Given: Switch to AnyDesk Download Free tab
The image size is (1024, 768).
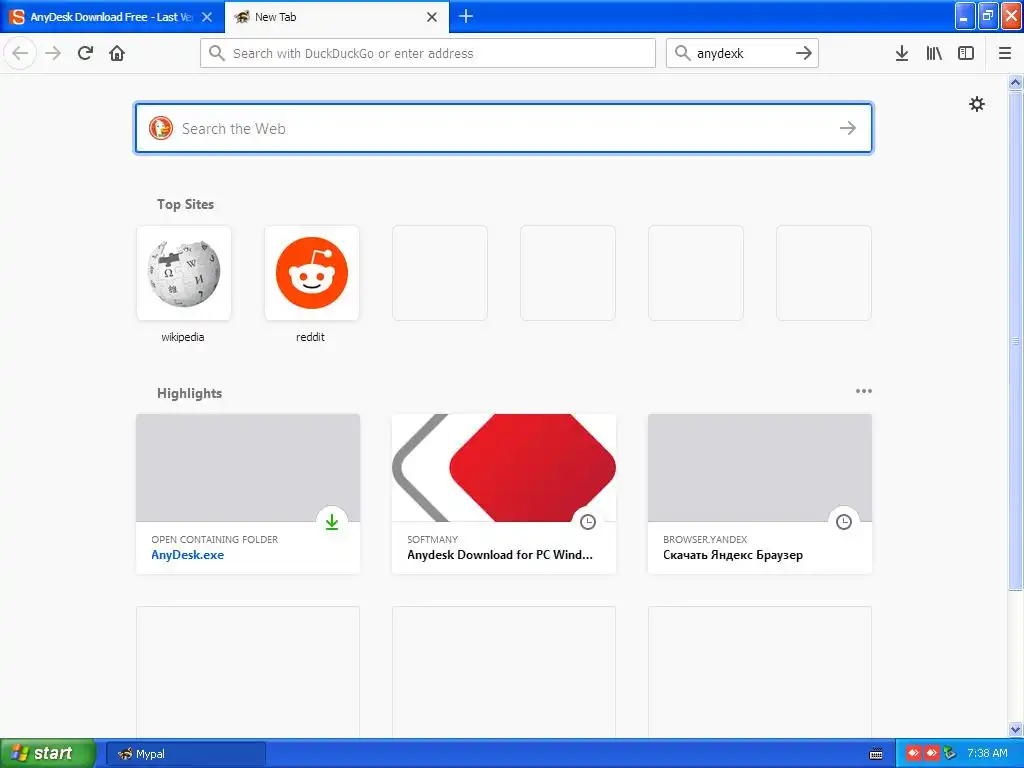Looking at the screenshot, I should click(x=112, y=17).
